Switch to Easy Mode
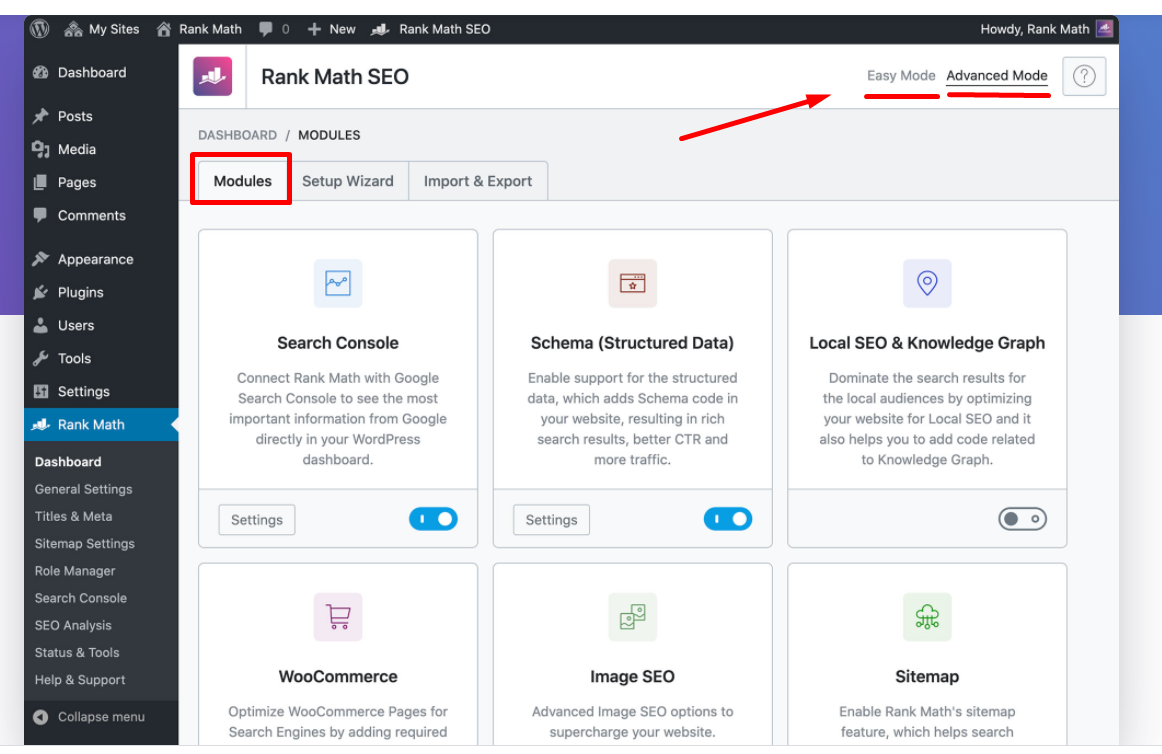Image resolution: width=1162 pixels, height=754 pixels. tap(901, 76)
